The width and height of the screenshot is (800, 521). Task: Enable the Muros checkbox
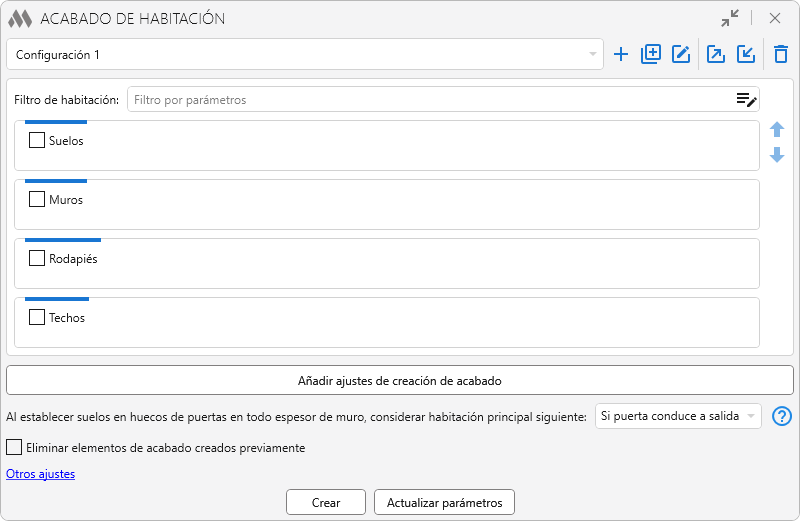pos(37,200)
